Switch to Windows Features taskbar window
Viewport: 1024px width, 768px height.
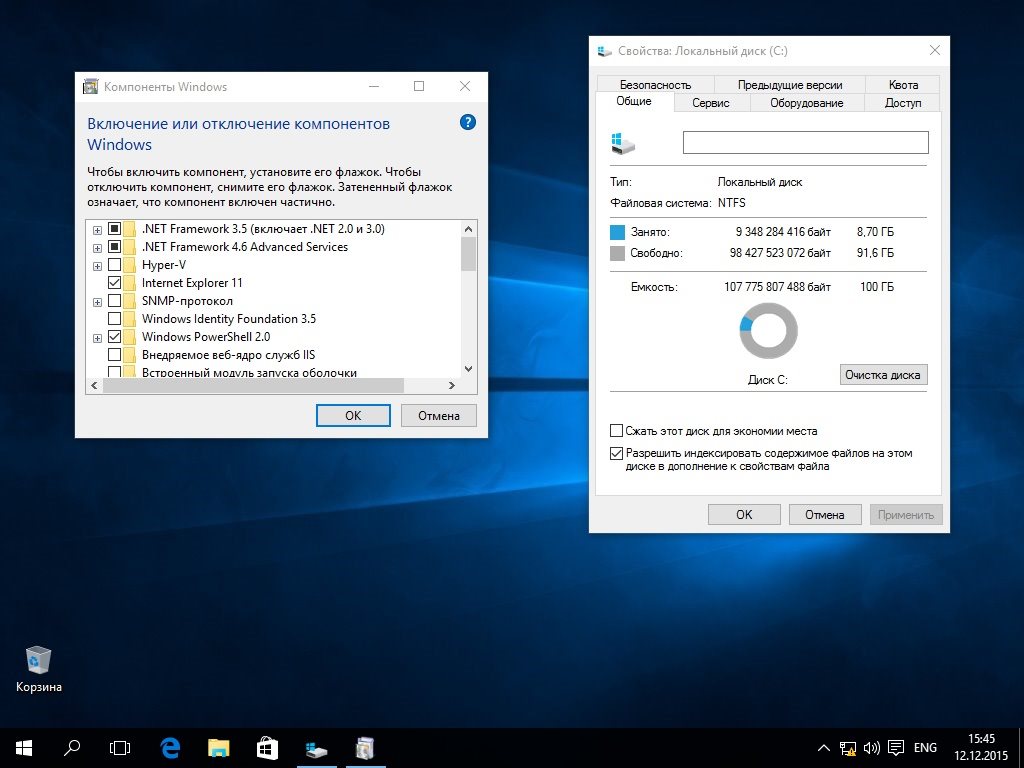[x=365, y=748]
